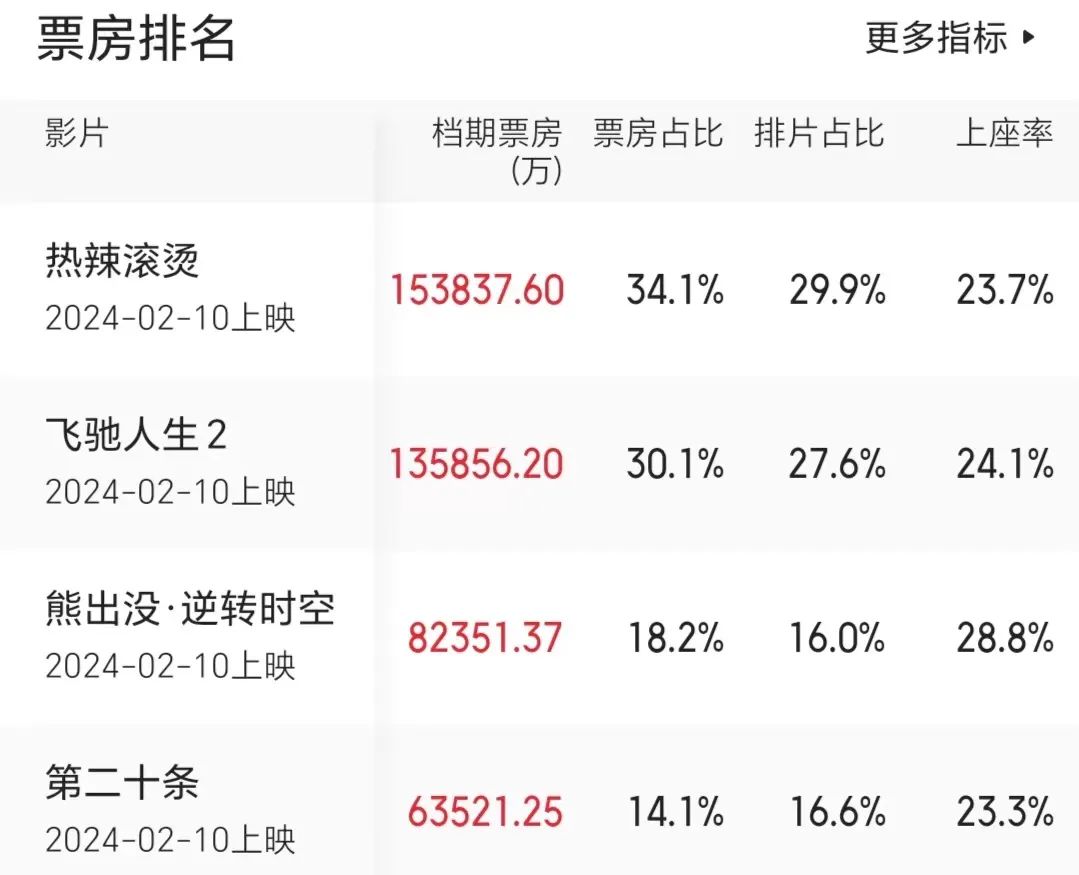Sort by 上座率 column header
The image size is (1079, 875).
coord(1004,134)
